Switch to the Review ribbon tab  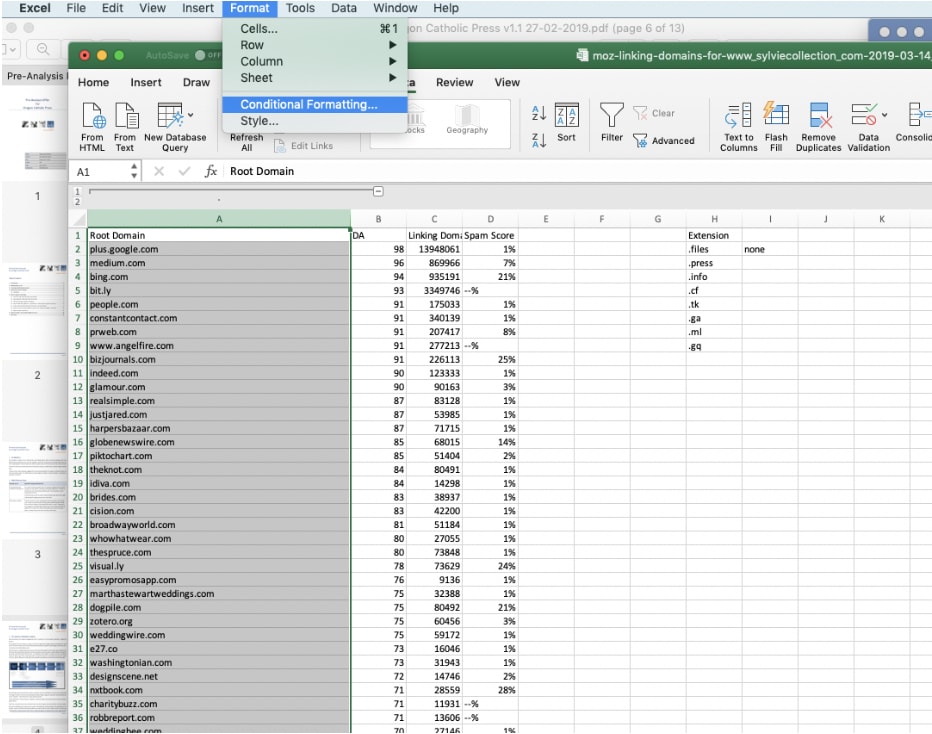click(x=455, y=83)
